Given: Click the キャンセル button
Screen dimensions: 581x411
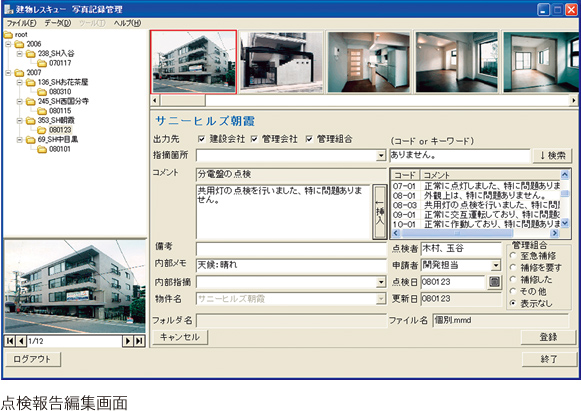Looking at the screenshot, I should [180, 337].
